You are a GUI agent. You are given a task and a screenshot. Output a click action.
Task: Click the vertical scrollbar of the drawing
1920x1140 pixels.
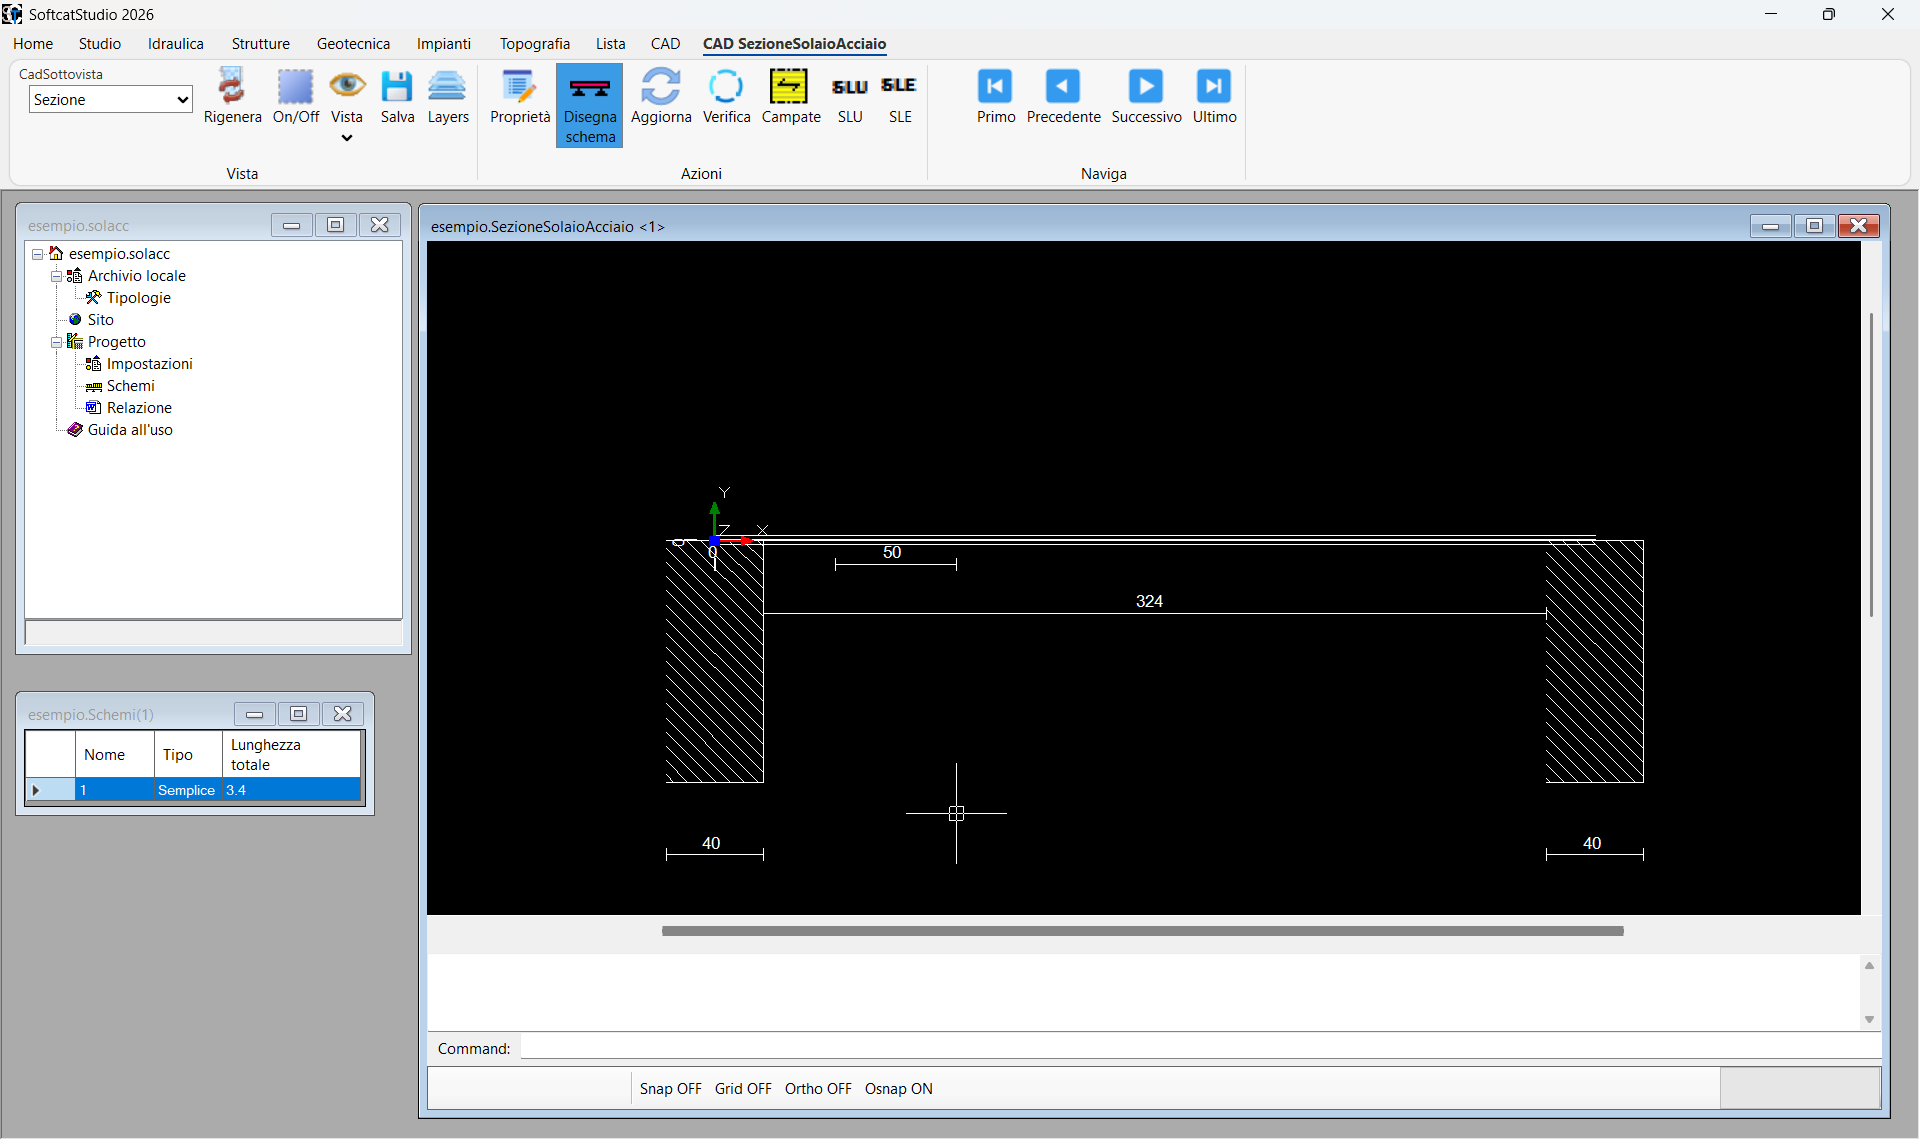1871,465
